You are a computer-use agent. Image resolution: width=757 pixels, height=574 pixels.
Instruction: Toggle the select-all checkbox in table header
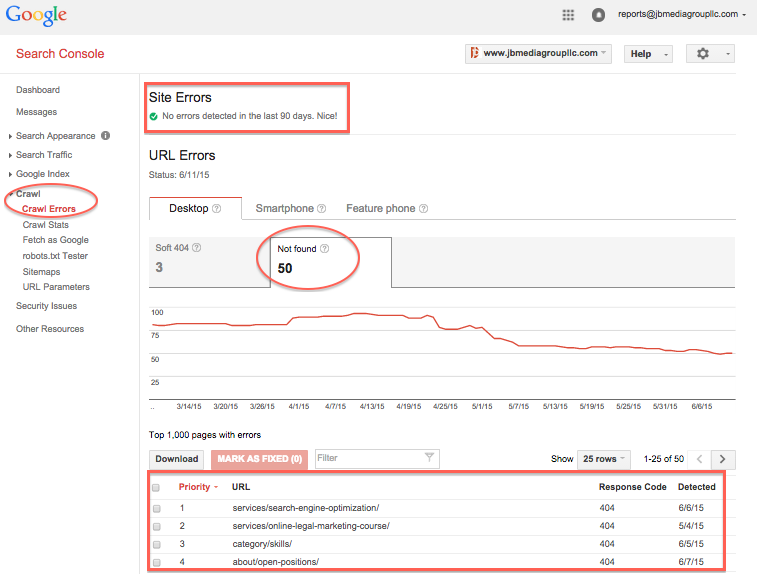pyautogui.click(x=155, y=488)
